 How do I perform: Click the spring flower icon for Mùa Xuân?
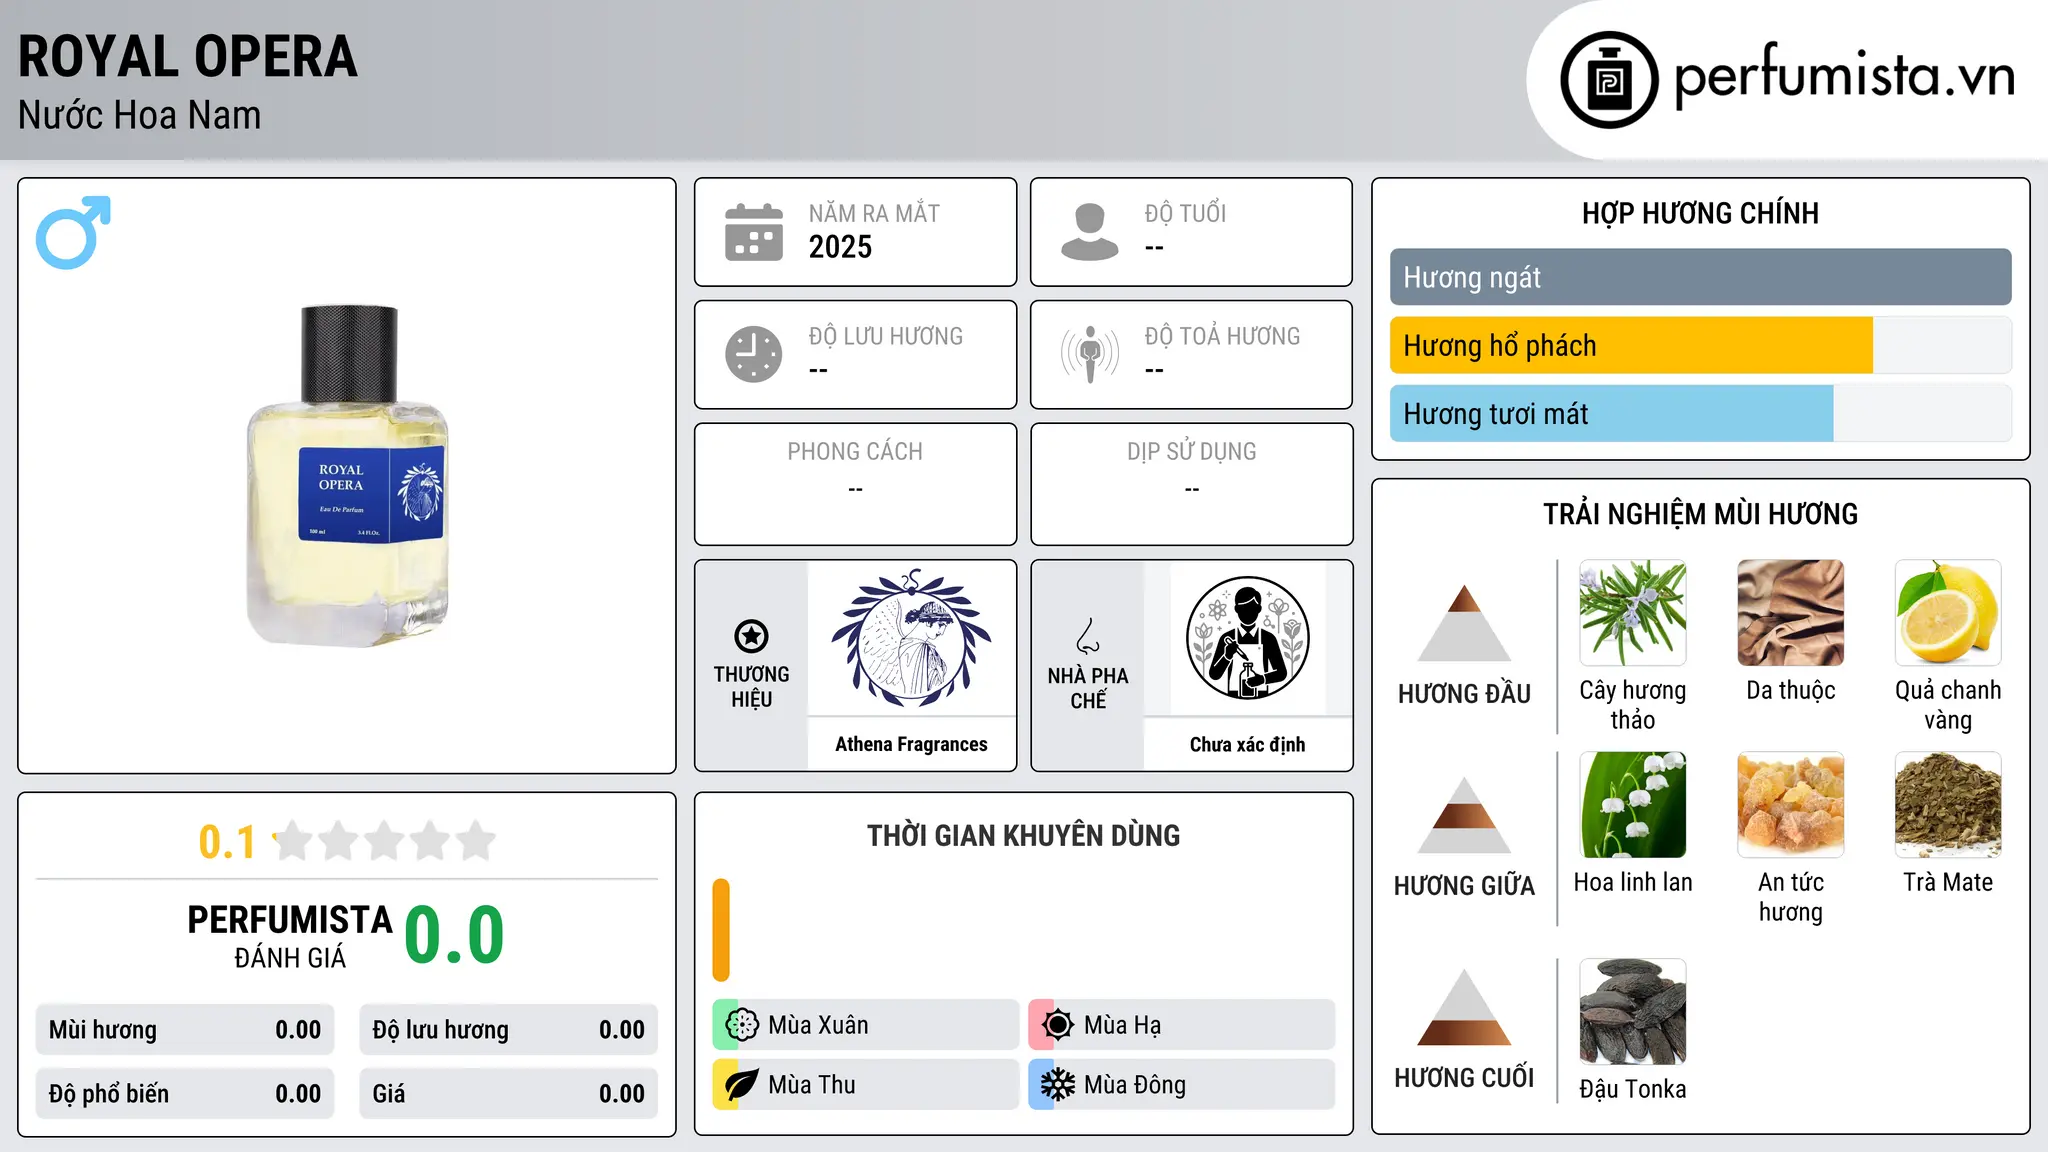(742, 1025)
